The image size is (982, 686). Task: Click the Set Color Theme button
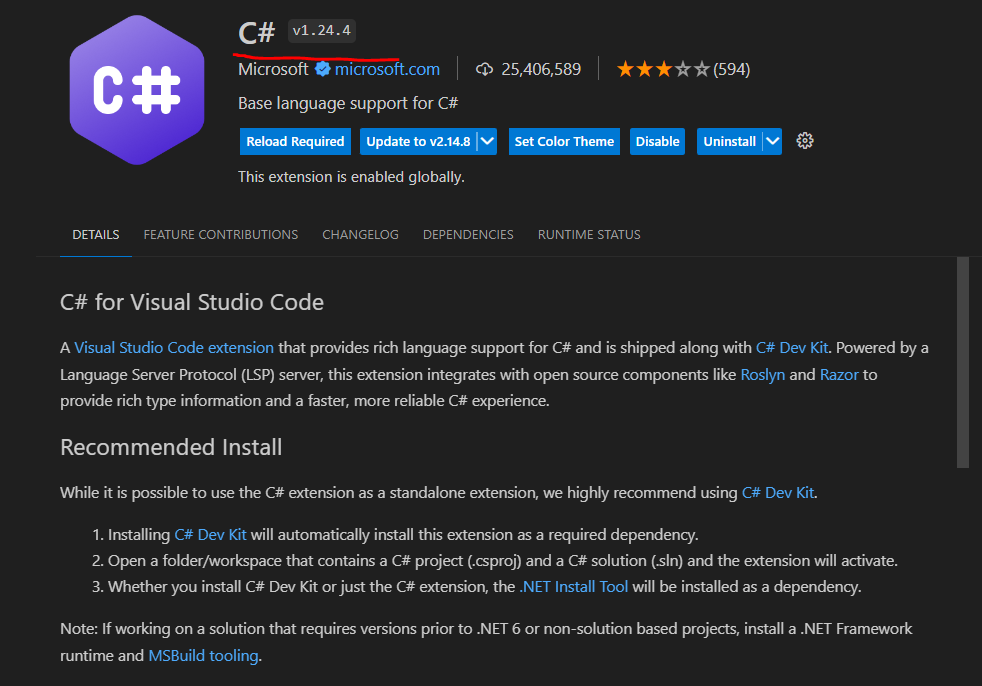pos(564,141)
